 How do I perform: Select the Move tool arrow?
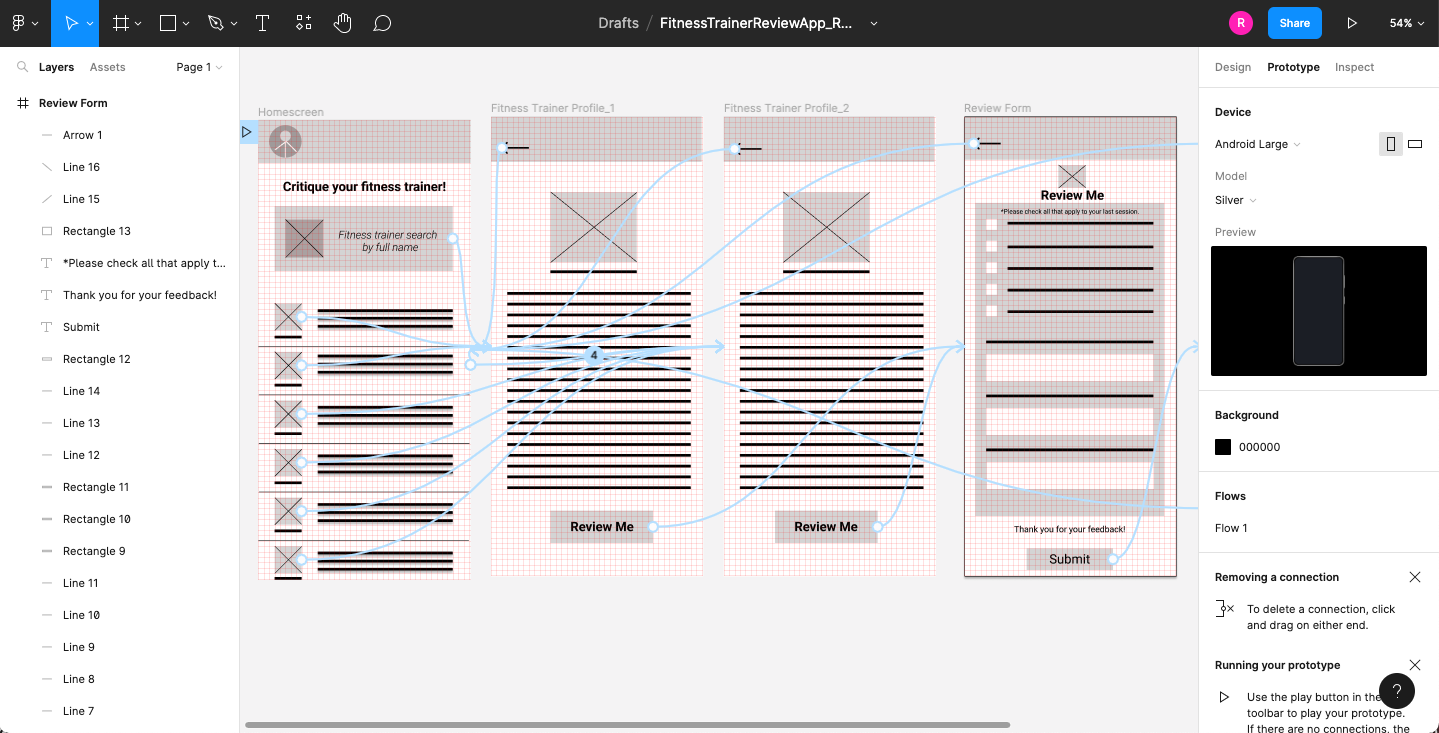pyautogui.click(x=70, y=23)
